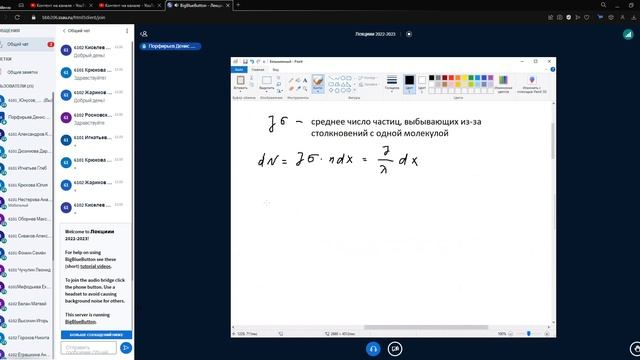This screenshot has height=360, width=640.
Task: Select the Magnifier tool in Paint
Action: point(305,88)
